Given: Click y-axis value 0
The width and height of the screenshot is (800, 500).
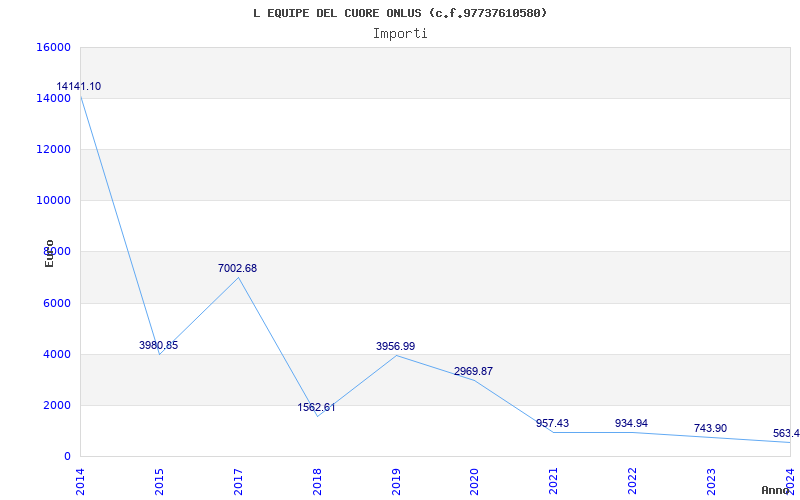Looking at the screenshot, I should pos(67,457).
